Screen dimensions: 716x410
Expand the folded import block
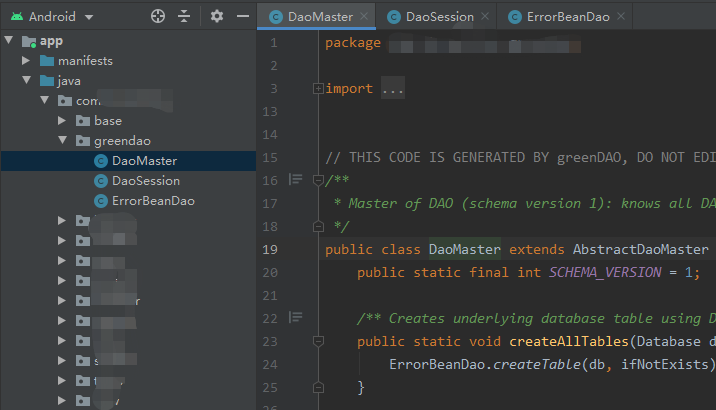point(318,89)
